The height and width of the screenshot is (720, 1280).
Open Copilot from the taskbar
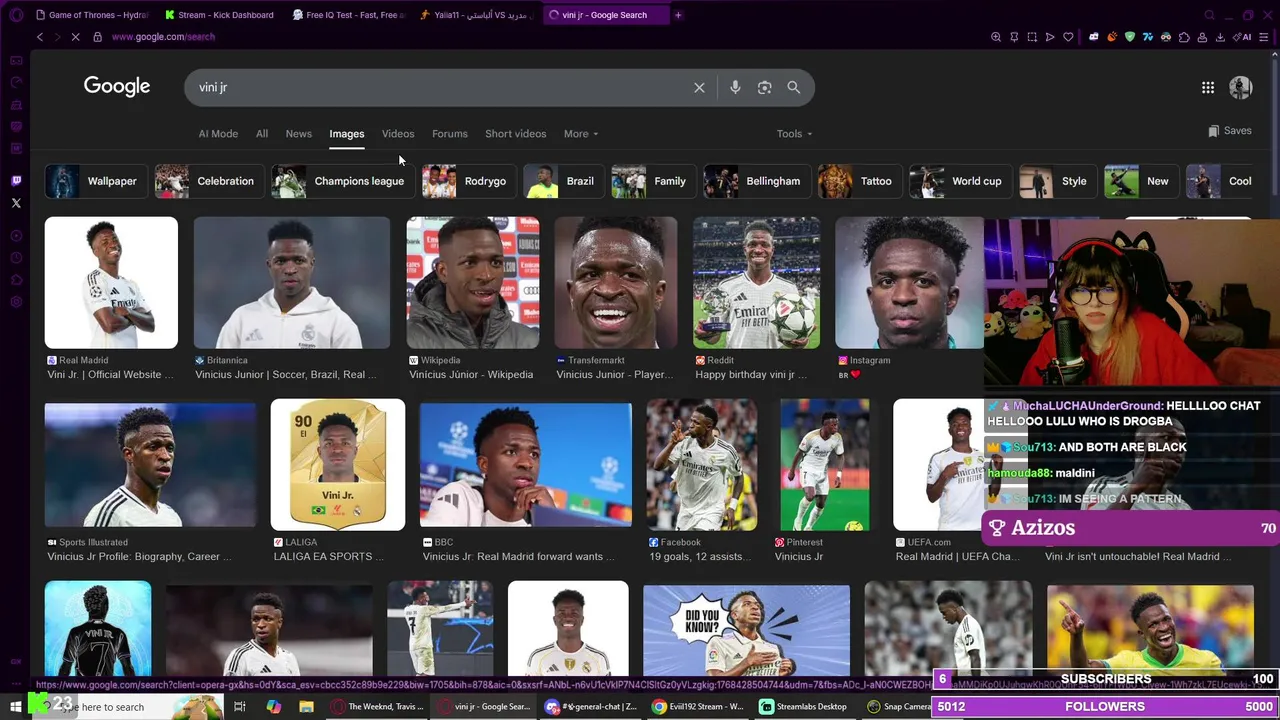(x=273, y=706)
